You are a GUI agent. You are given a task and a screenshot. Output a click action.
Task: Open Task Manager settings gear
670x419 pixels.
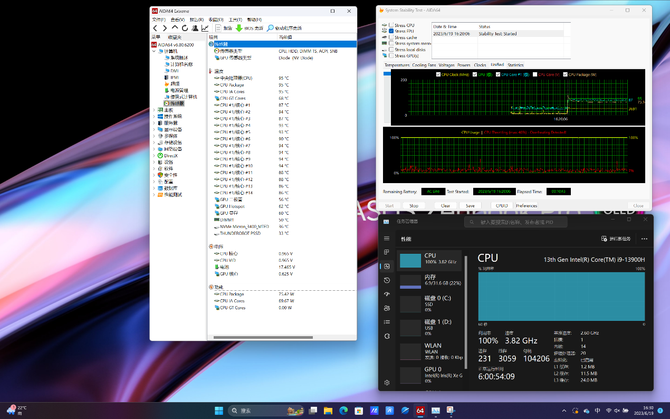(387, 383)
